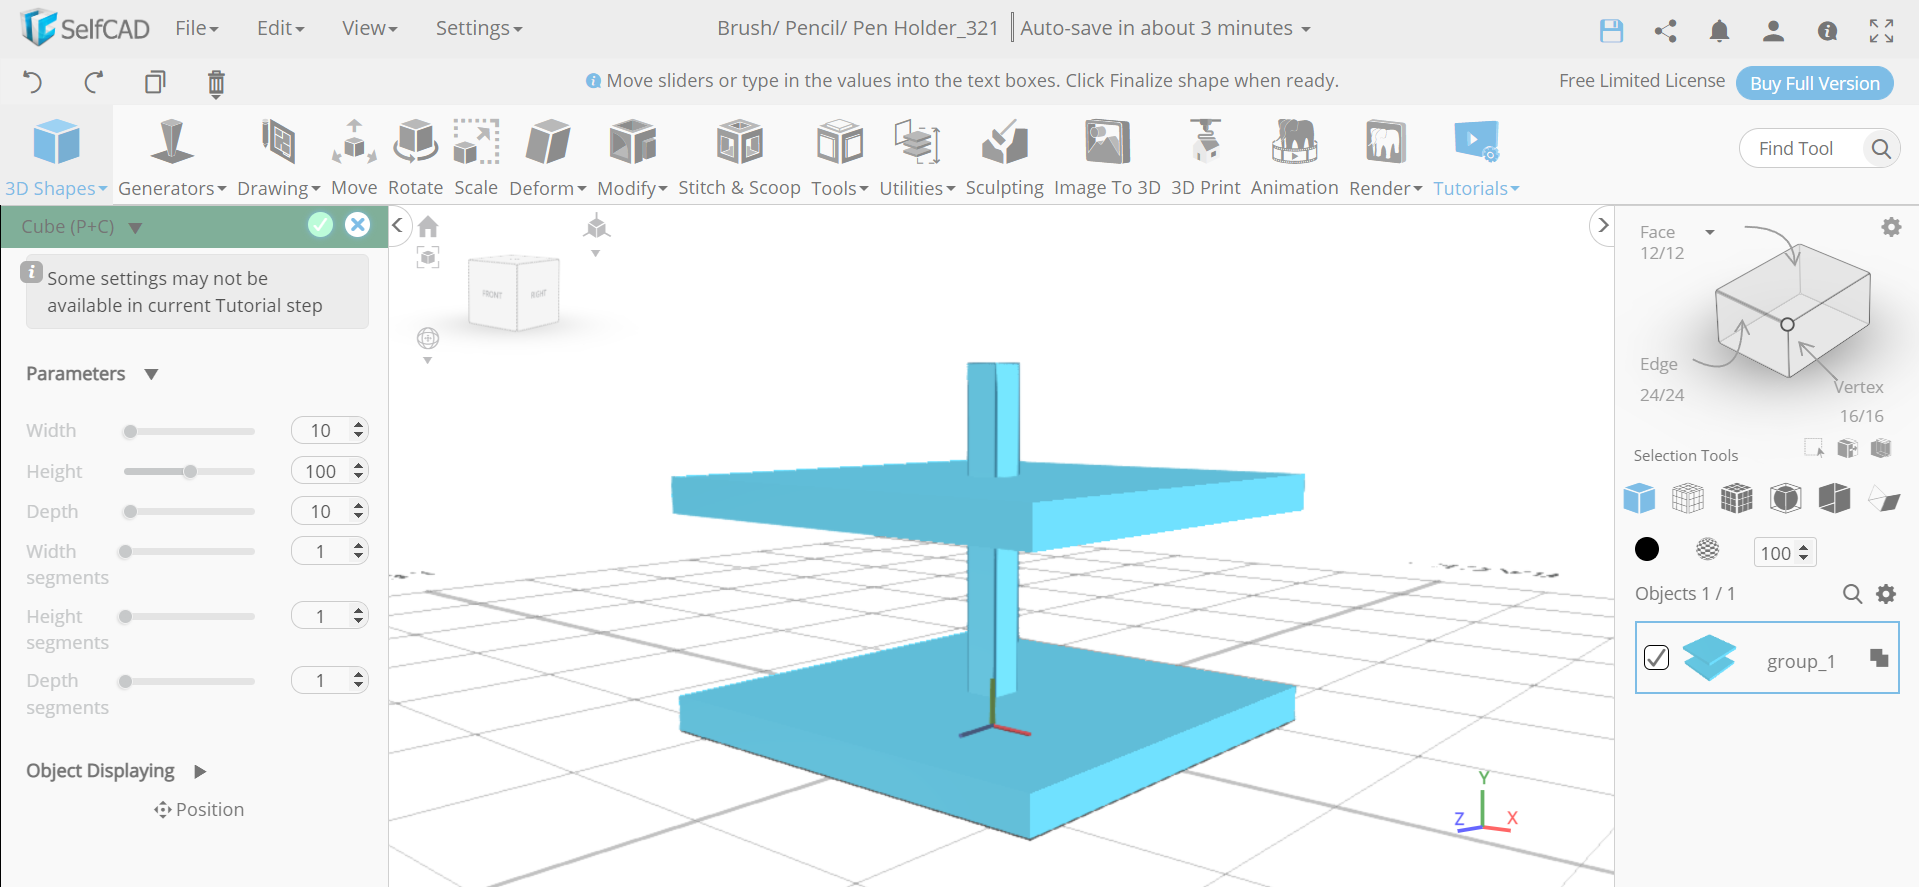
Task: Switch to Edge selection mode
Action: 1658,364
